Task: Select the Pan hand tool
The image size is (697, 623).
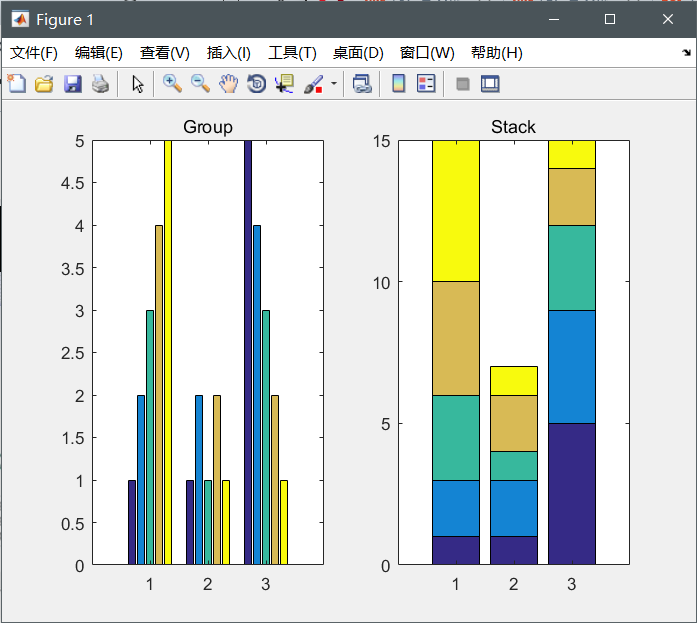Action: pyautogui.click(x=228, y=84)
